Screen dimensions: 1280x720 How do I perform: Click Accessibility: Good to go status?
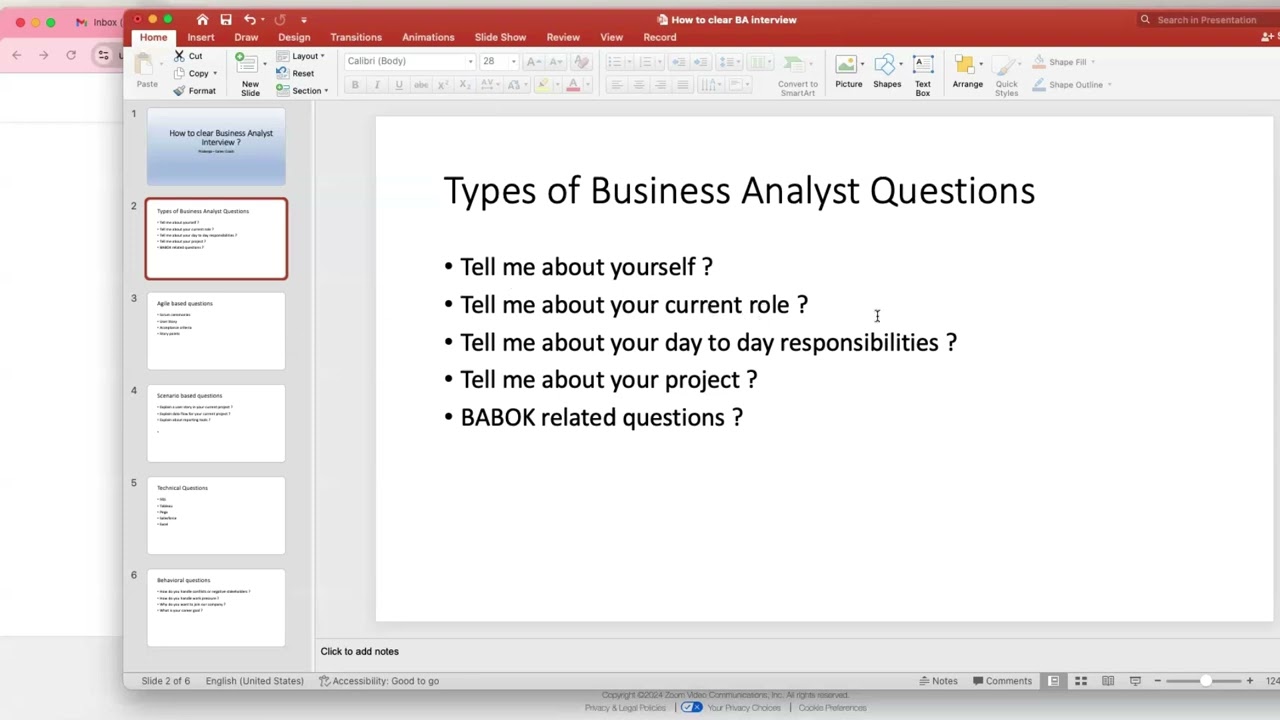click(379, 681)
